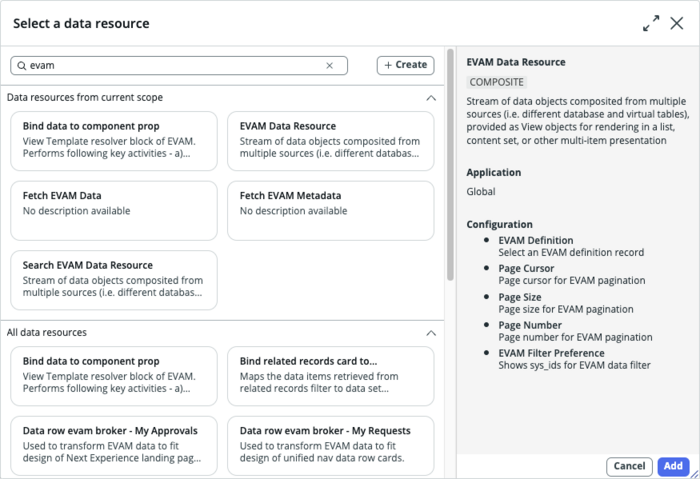
Task: Select the Search EVAM Data Resource card
Action: [114, 280]
